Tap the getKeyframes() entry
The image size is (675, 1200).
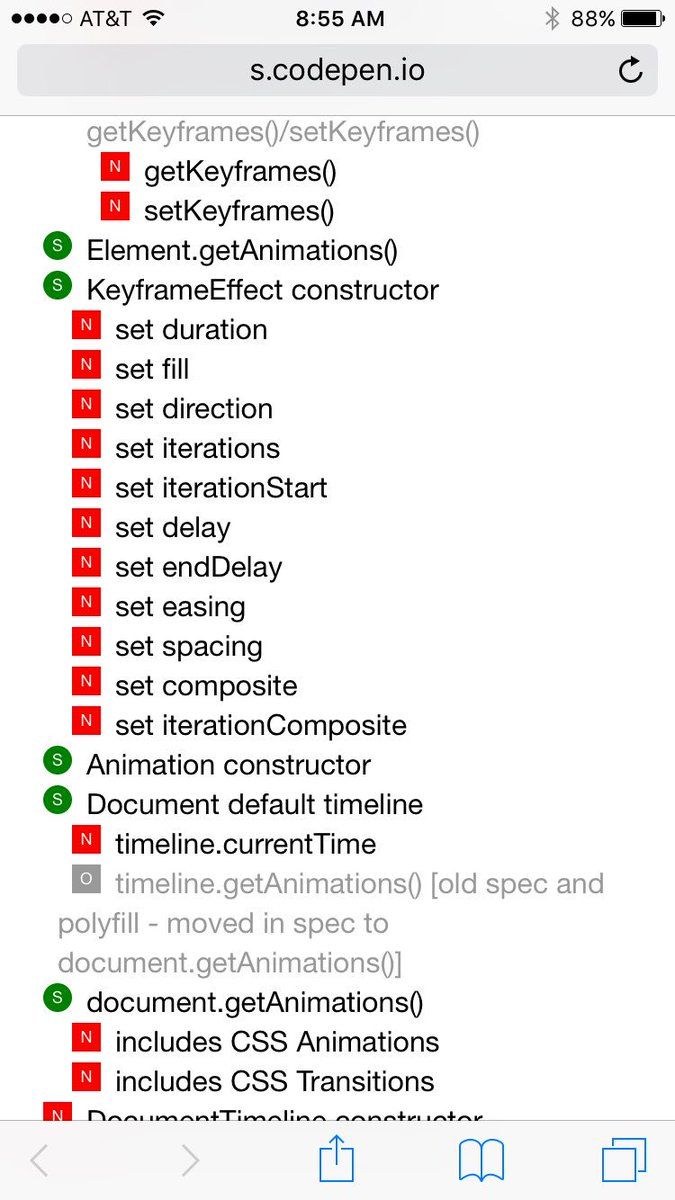click(x=240, y=172)
